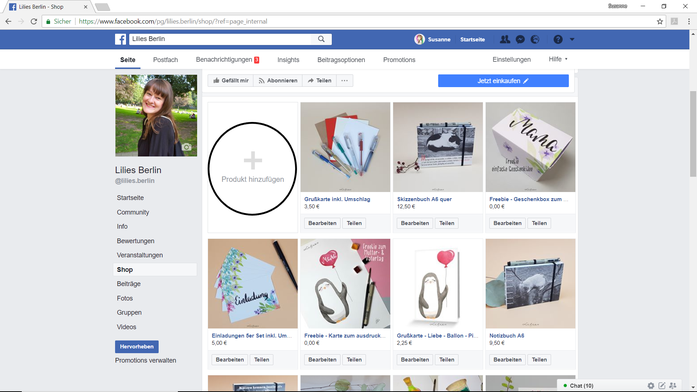Click in the Facebook search field
This screenshot has width=697, height=392.
(x=221, y=39)
